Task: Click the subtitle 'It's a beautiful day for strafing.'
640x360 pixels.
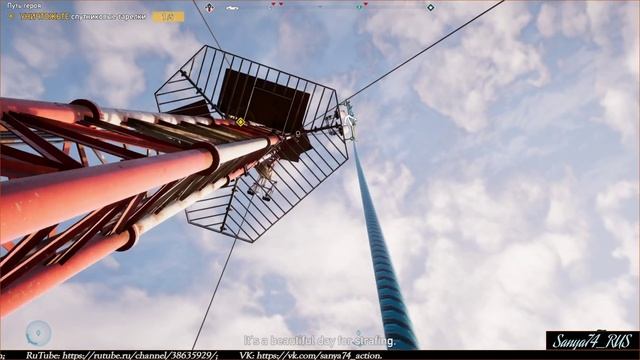Action: [320, 340]
